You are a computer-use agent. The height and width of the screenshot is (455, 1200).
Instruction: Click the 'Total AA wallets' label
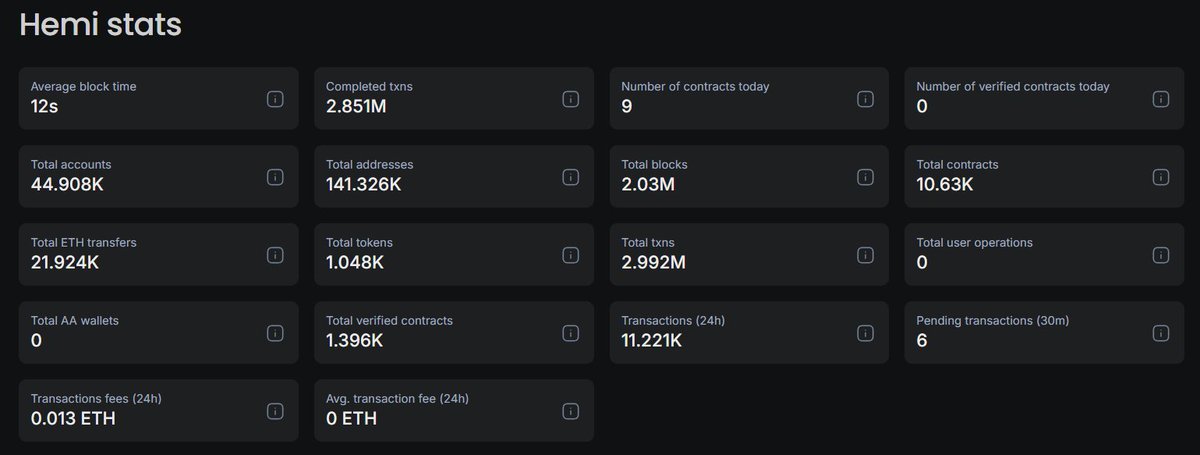coord(75,321)
